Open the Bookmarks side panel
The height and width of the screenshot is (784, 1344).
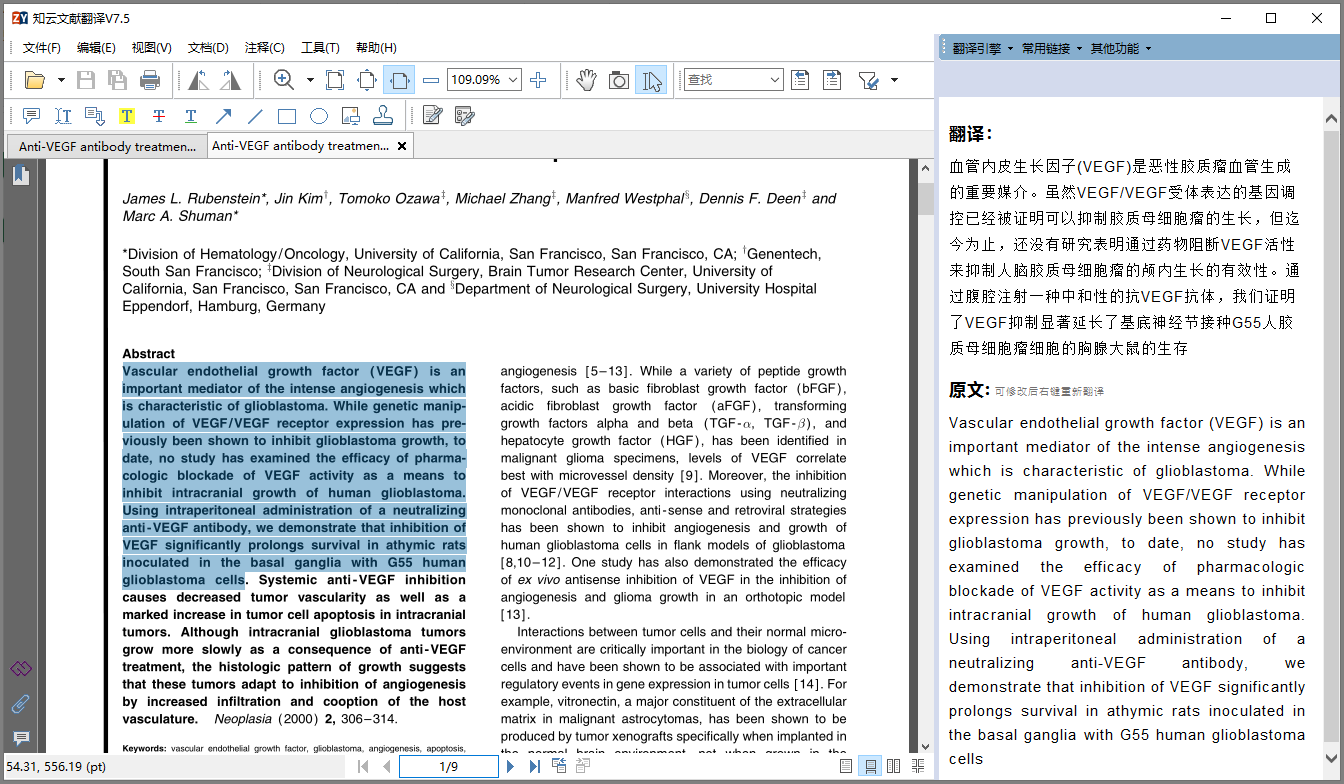pyautogui.click(x=21, y=176)
